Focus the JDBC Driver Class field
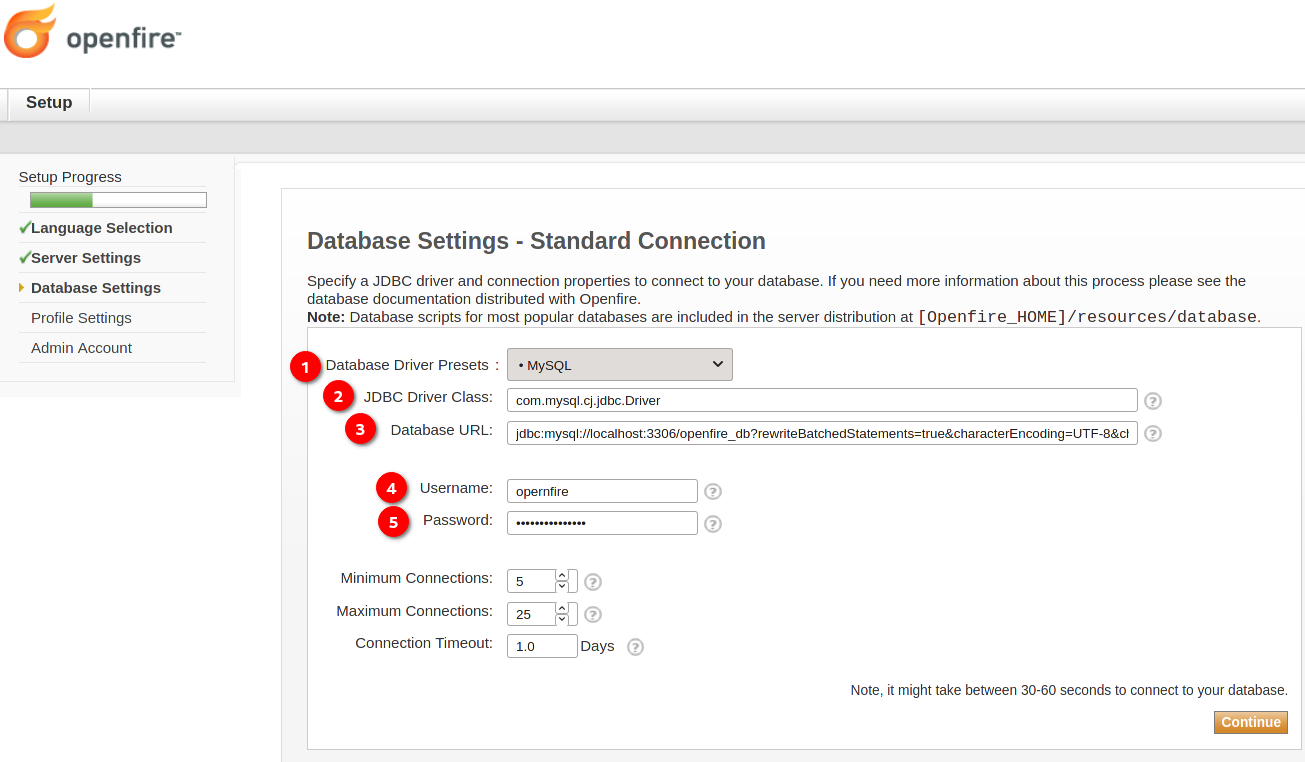Viewport: 1305px width, 762px height. point(822,400)
